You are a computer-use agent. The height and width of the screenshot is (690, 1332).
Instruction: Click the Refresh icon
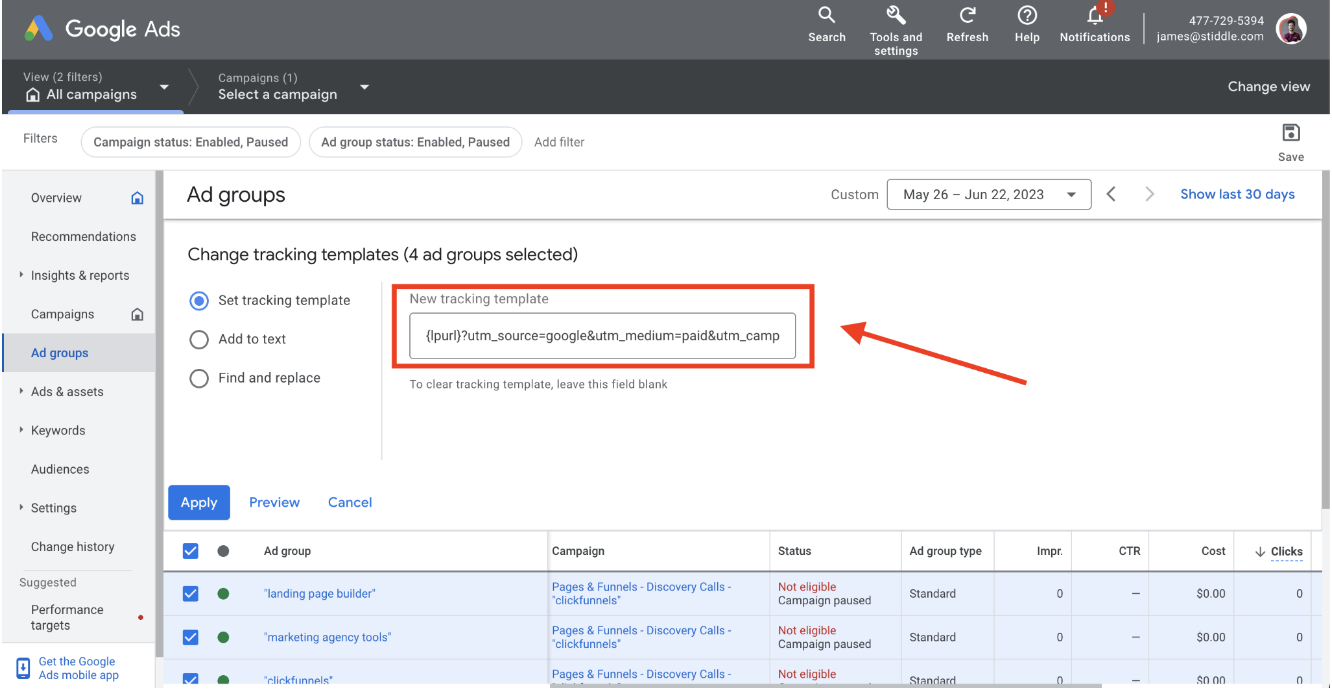pyautogui.click(x=967, y=15)
